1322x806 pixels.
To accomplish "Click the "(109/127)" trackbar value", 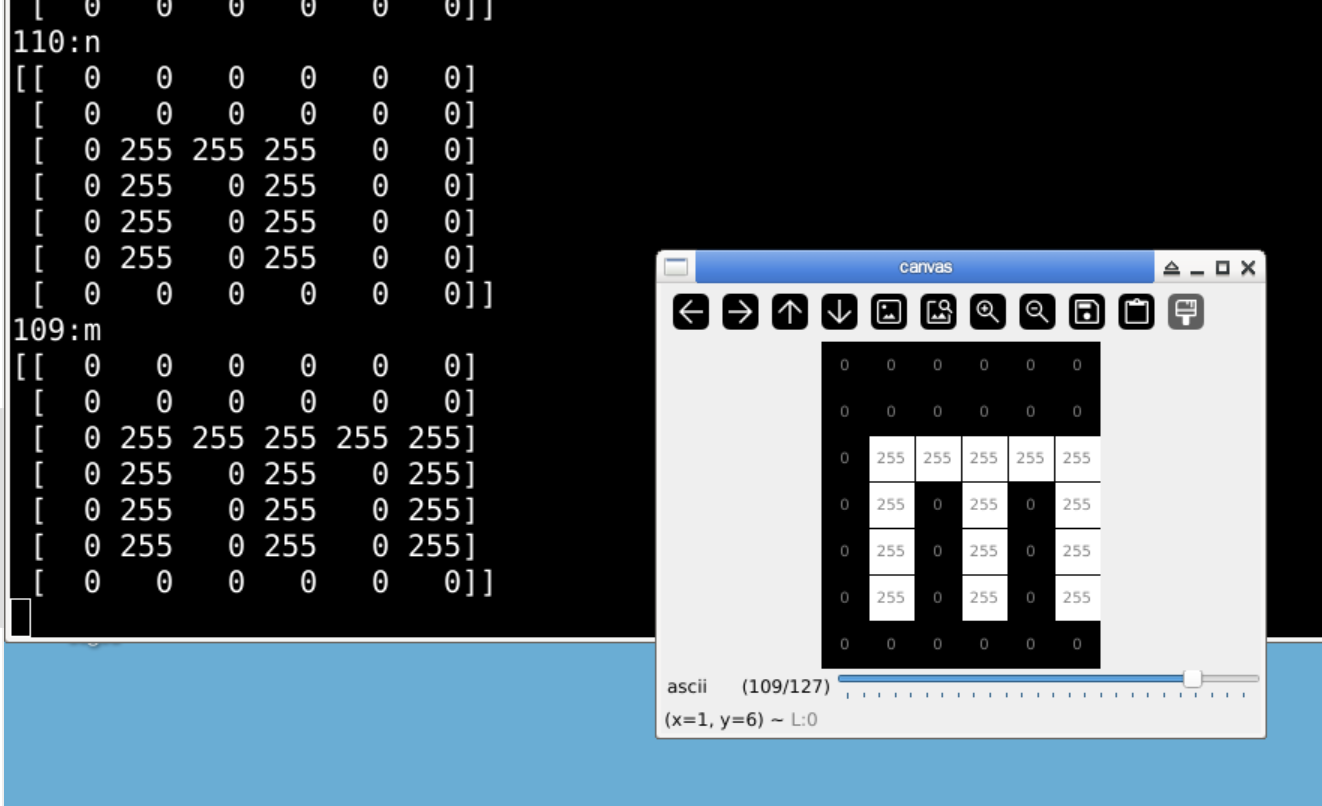I will pyautogui.click(x=786, y=687).
